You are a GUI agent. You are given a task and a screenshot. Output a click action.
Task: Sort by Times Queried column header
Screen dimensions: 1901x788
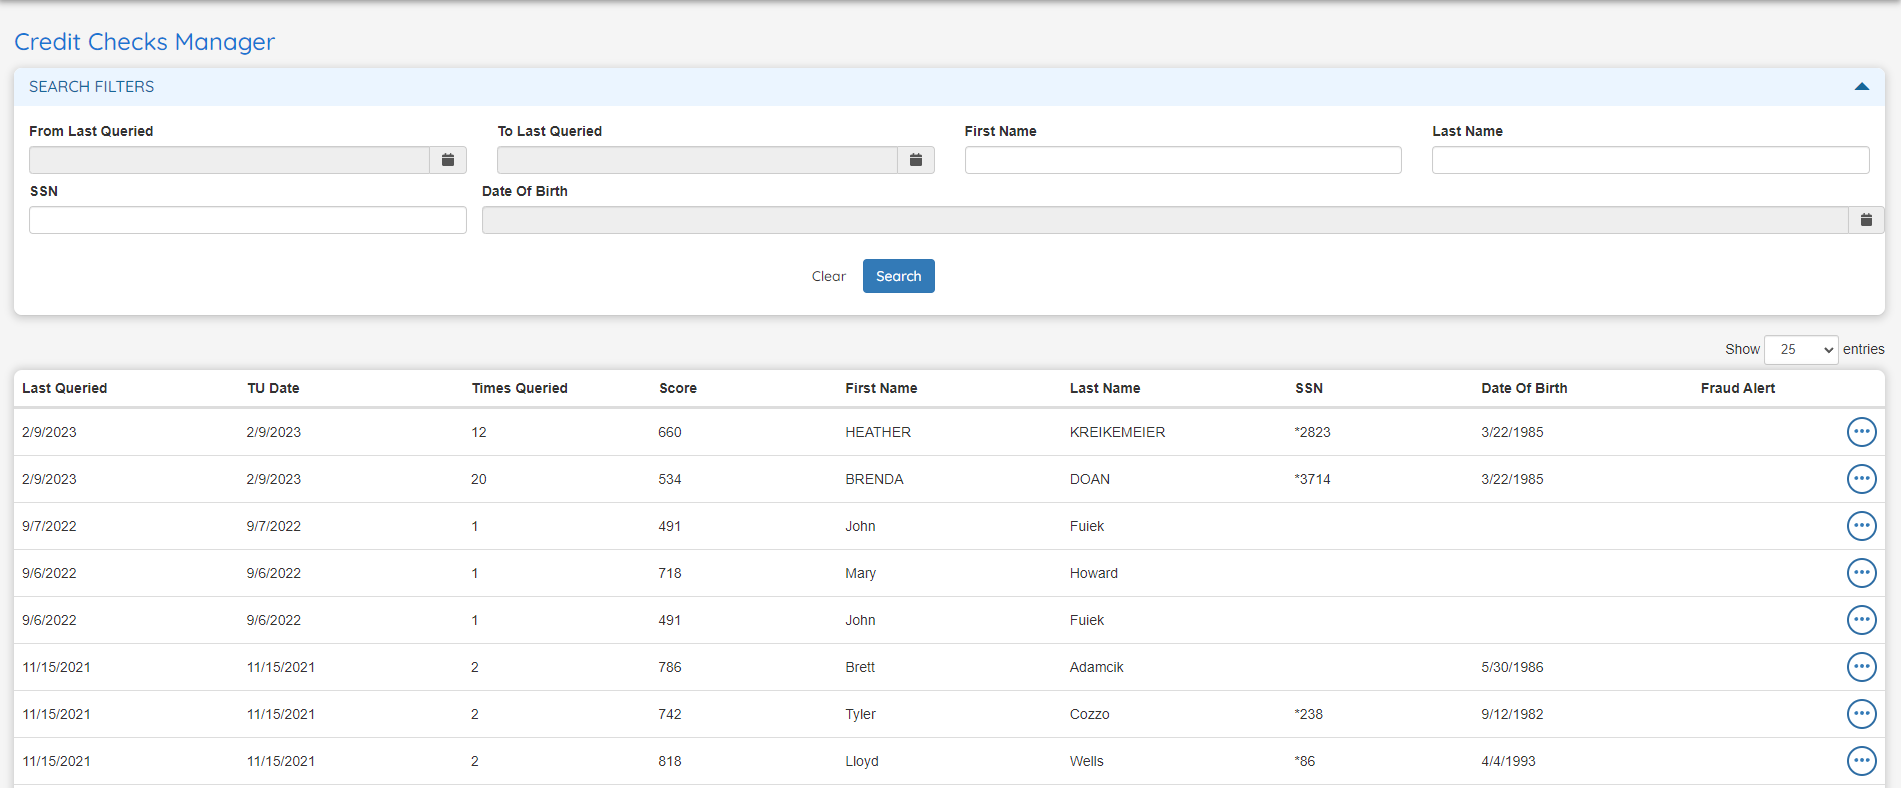point(520,388)
